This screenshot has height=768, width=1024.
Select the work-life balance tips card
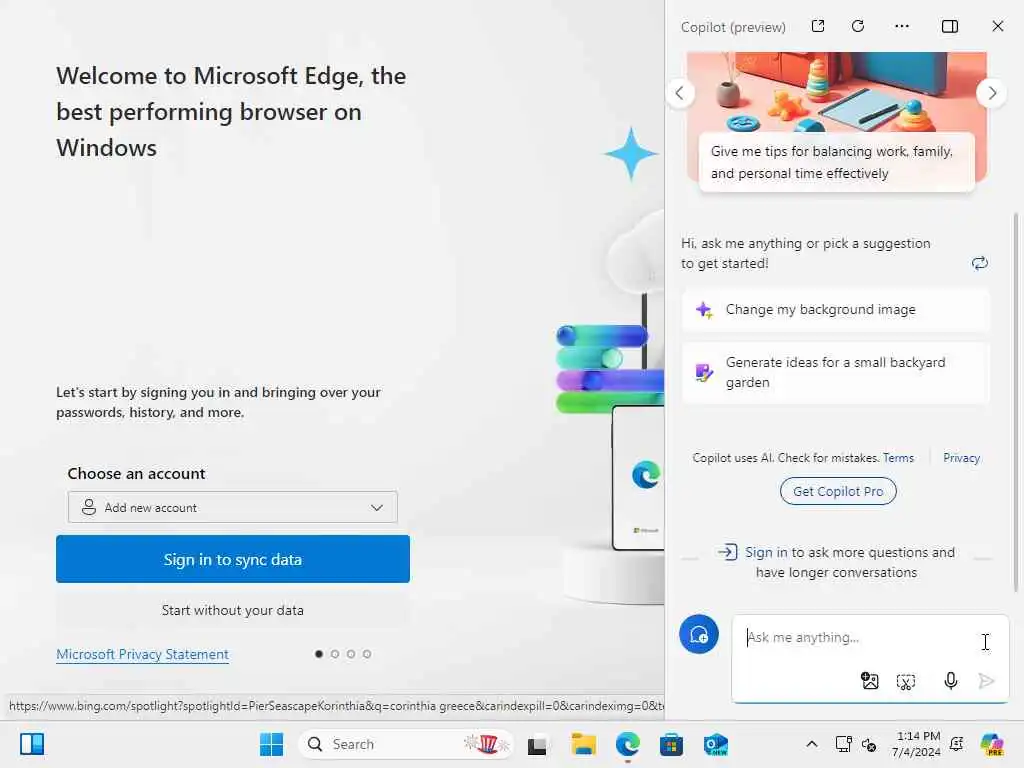[x=836, y=162]
